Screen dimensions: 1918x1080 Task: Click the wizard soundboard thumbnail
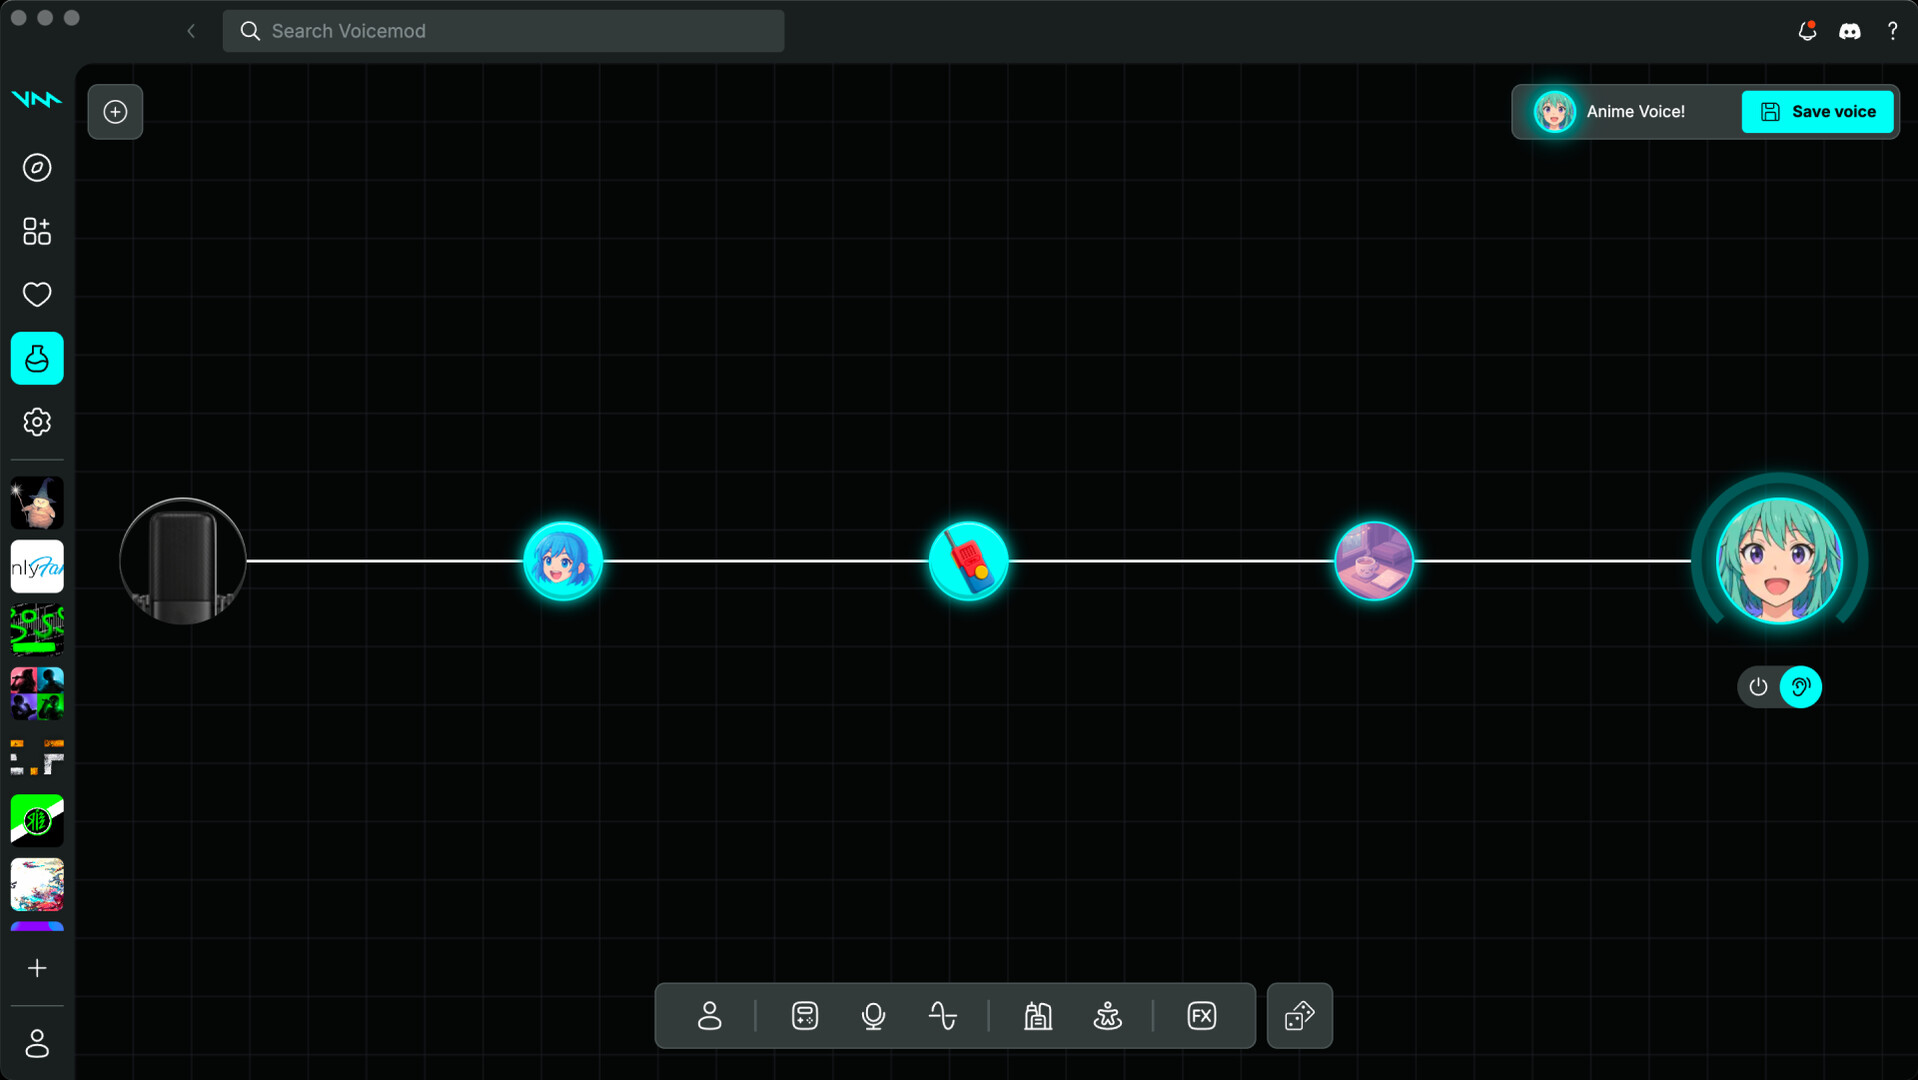coord(37,503)
